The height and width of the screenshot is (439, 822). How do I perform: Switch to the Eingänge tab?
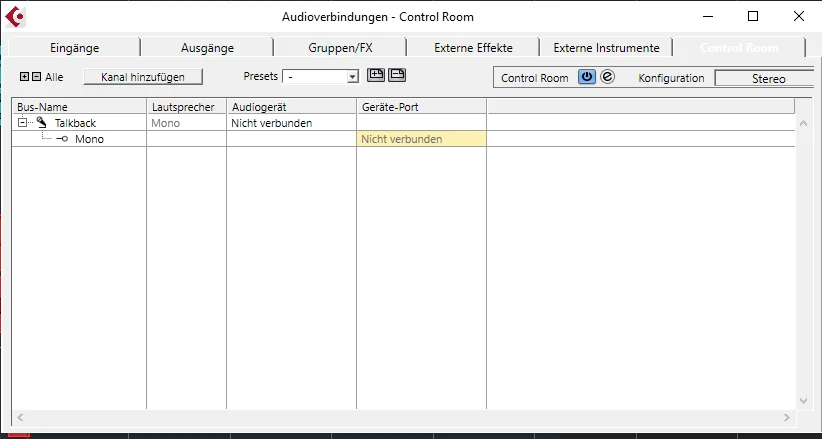coord(74,47)
